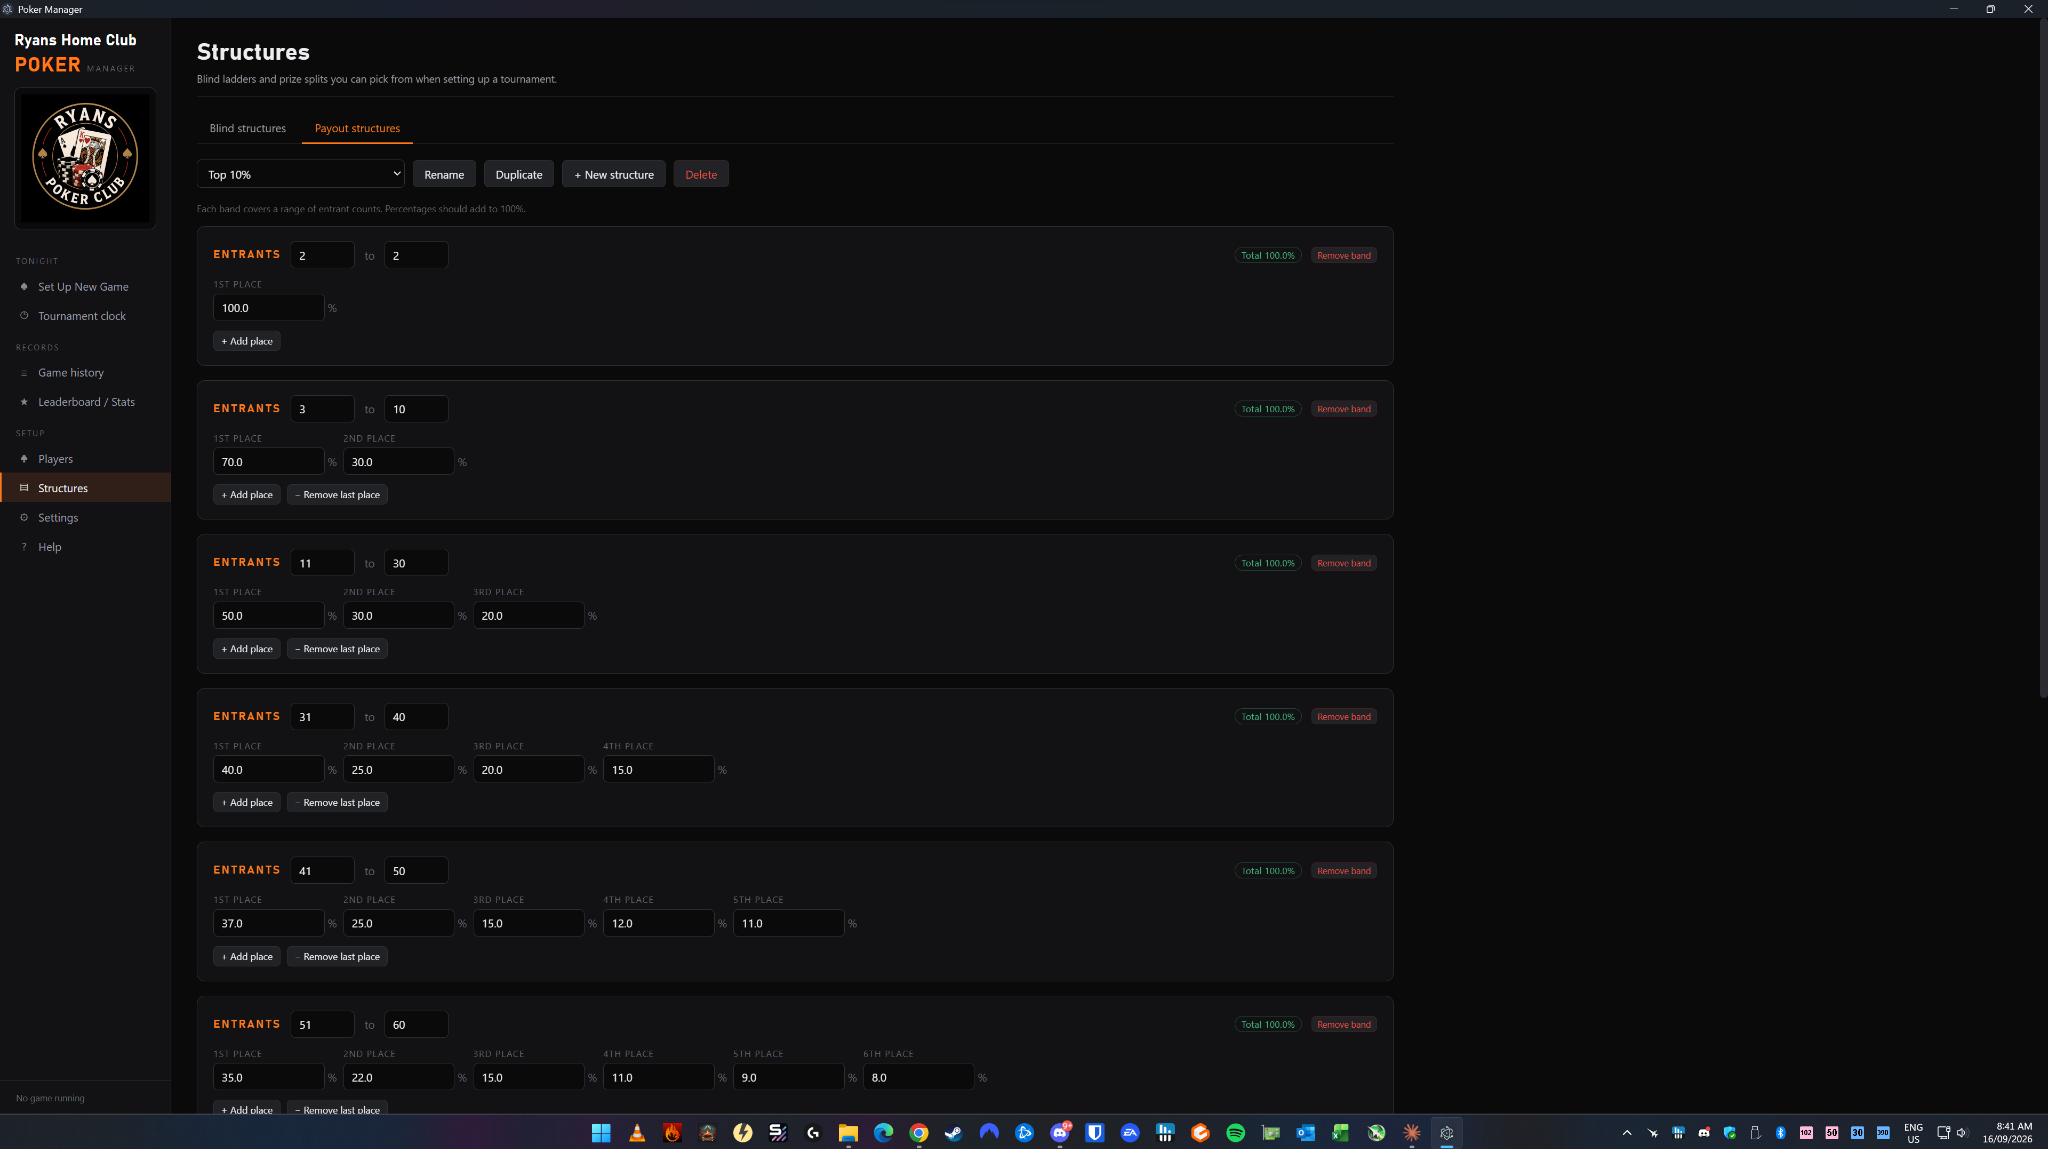Open Discord from the taskbar

pyautogui.click(x=1060, y=1132)
